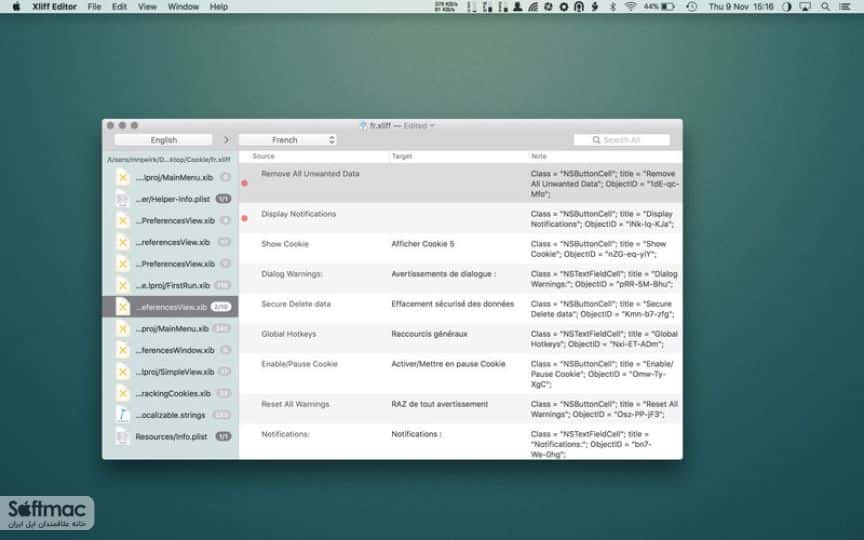Click target Activer/Mettre en pause Cookie
The height and width of the screenshot is (540, 864).
(x=449, y=364)
